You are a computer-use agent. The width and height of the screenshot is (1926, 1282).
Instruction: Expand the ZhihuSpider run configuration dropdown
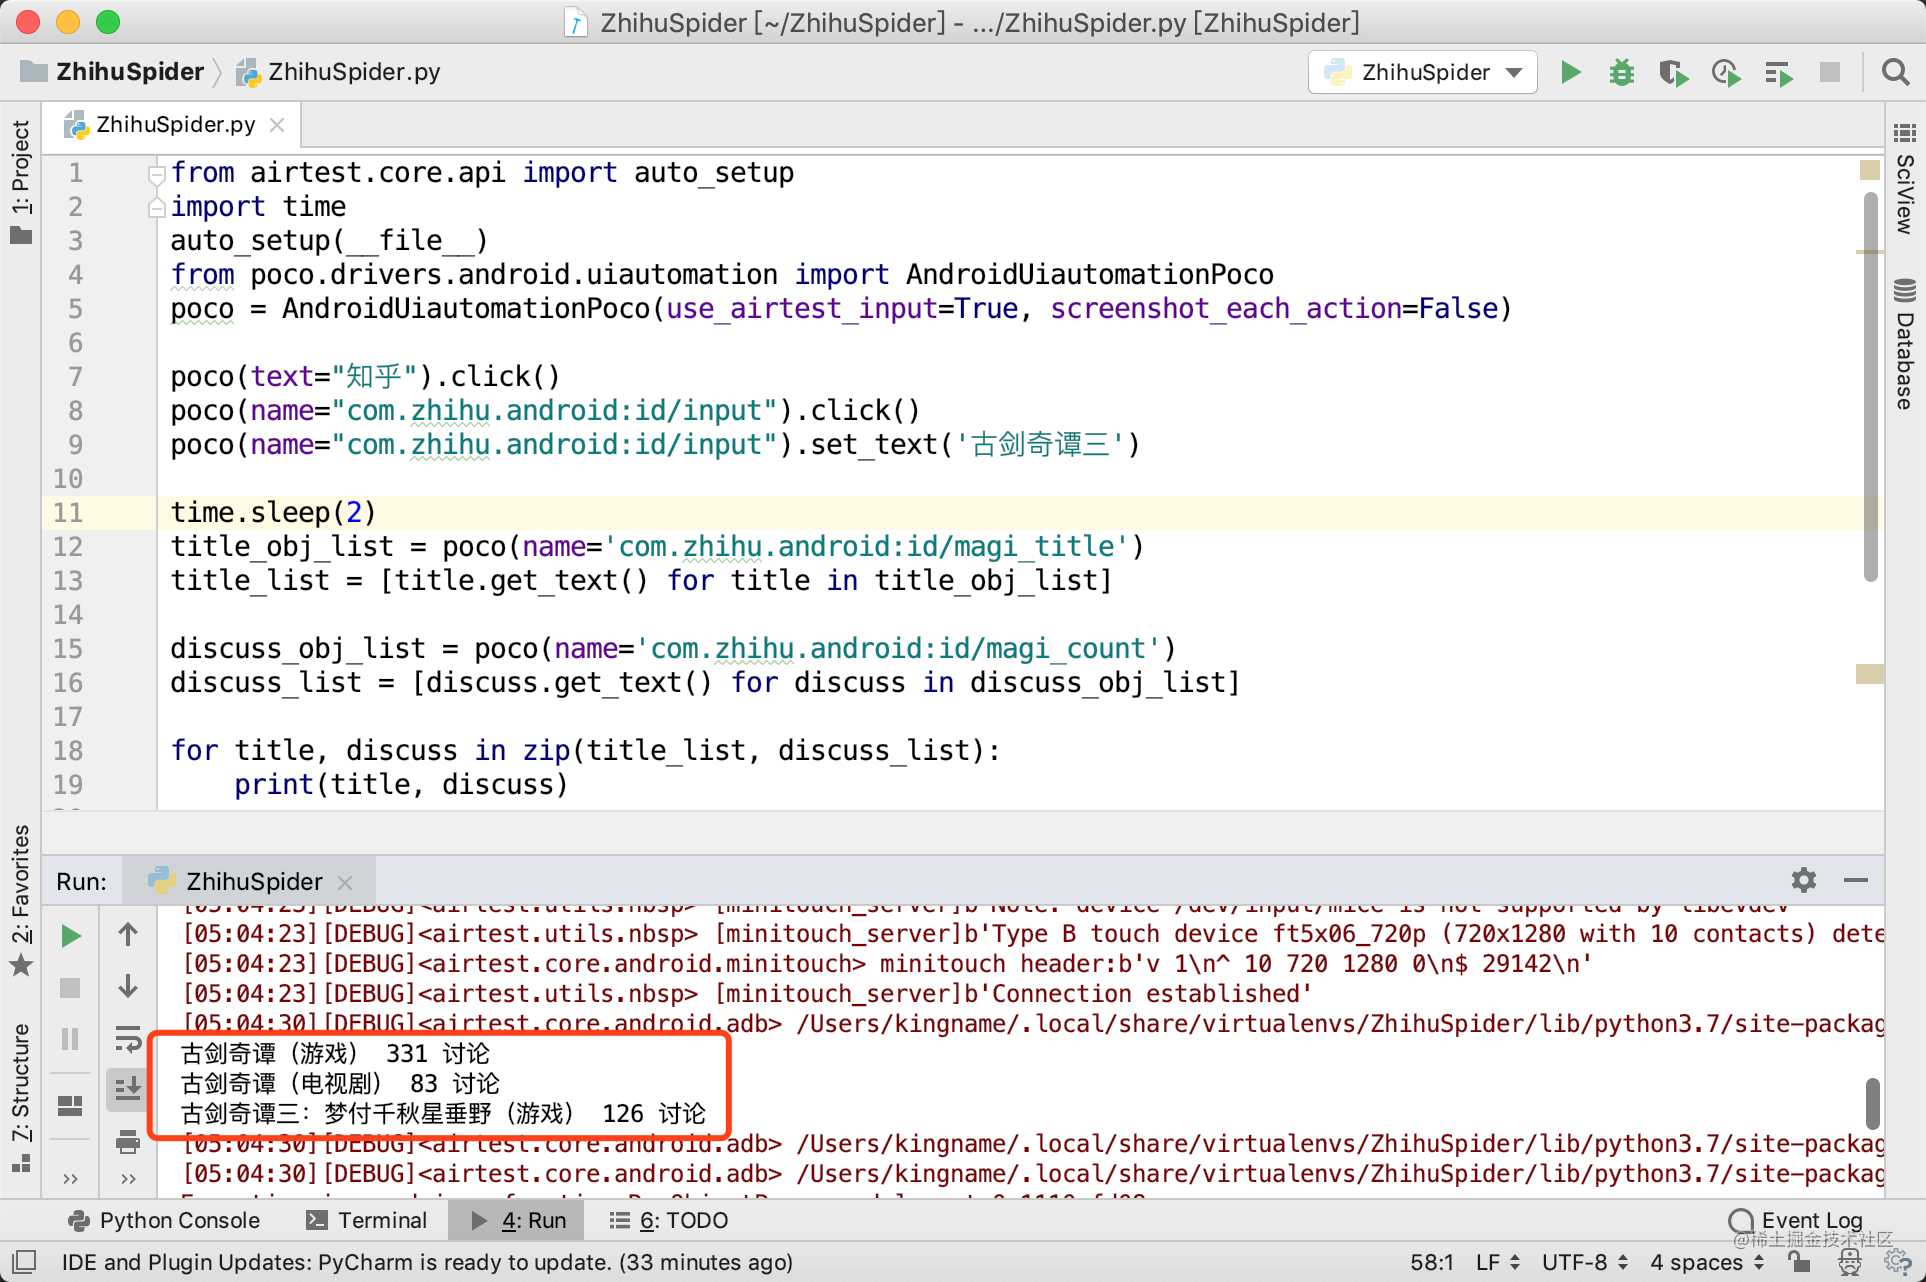[x=1520, y=73]
